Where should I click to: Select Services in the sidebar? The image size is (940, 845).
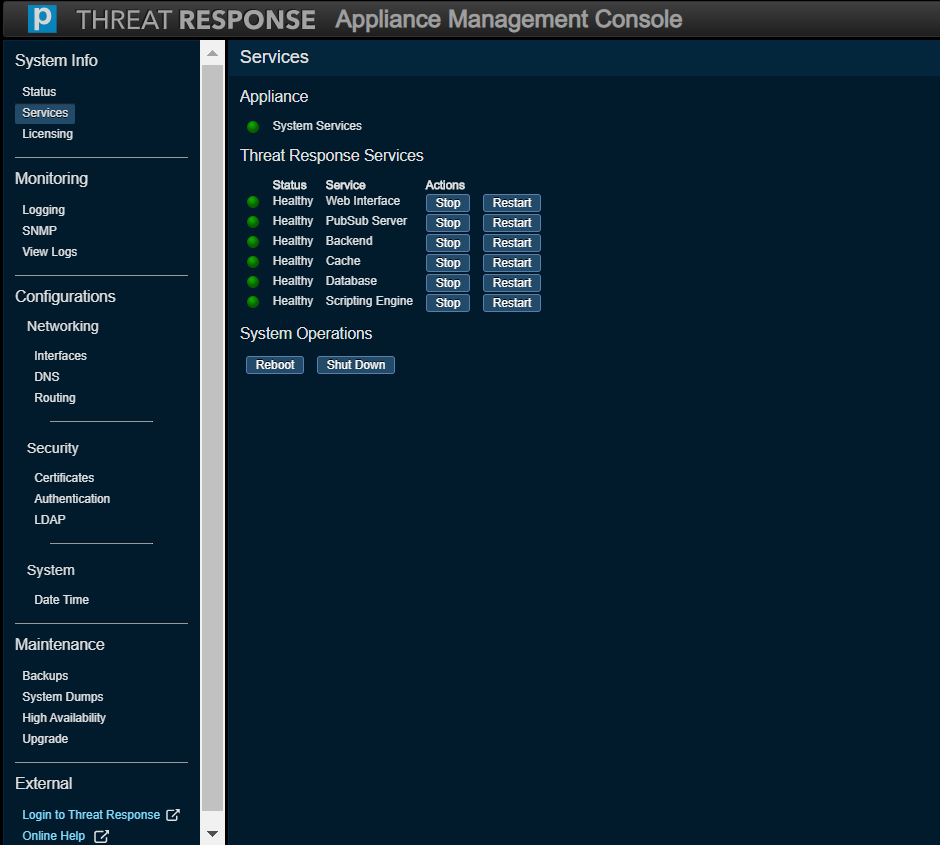pyautogui.click(x=45, y=113)
